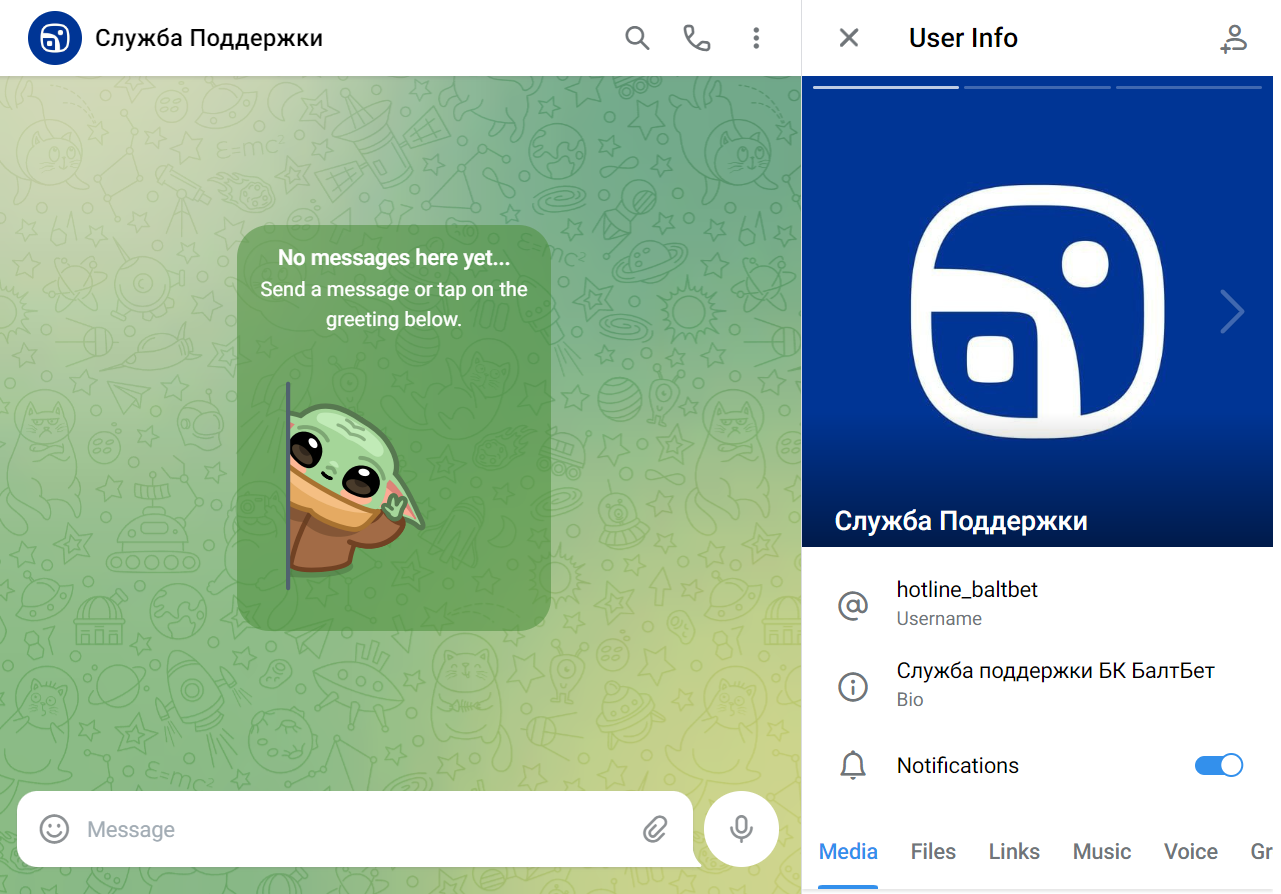Screen dimensions: 1281x894
Task: Show next profile photo with right chevron
Action: click(x=1232, y=312)
